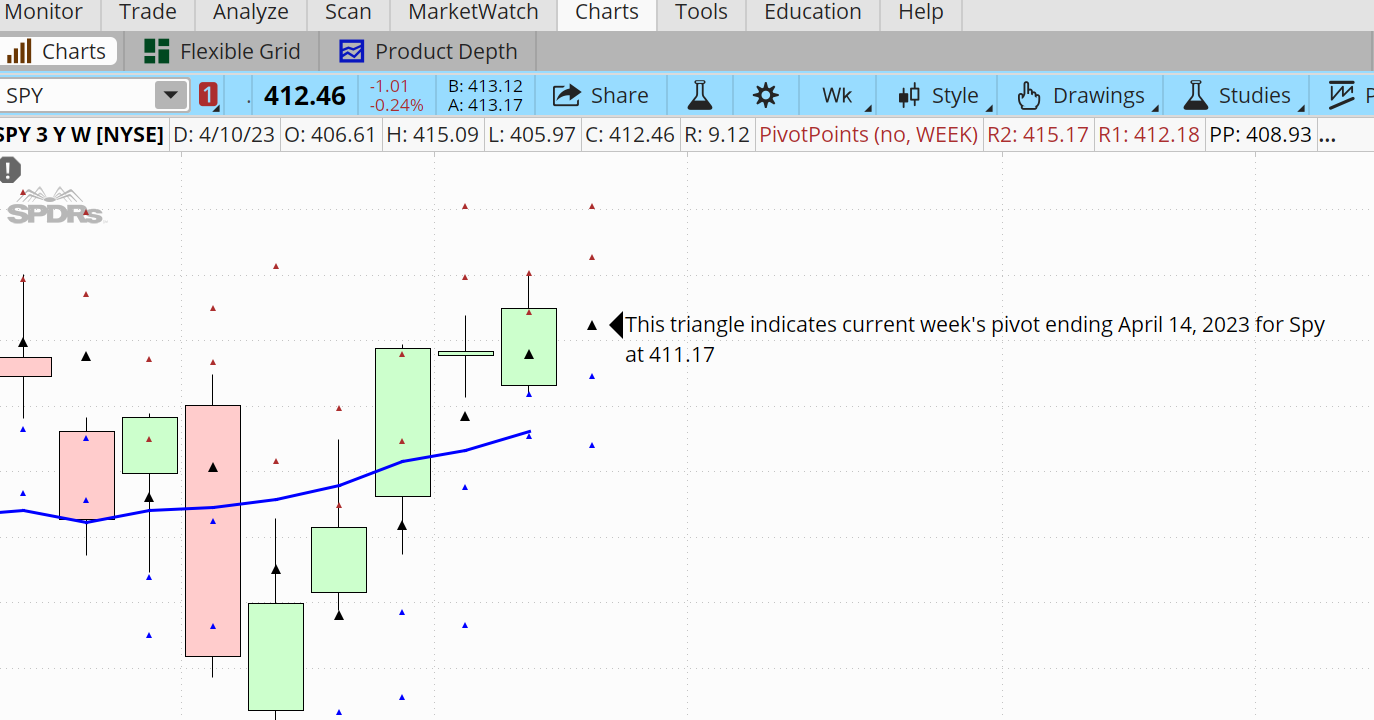Screen dimensions: 1374x720
Task: Click the exclamation alert icon on chart
Action: [x=10, y=171]
